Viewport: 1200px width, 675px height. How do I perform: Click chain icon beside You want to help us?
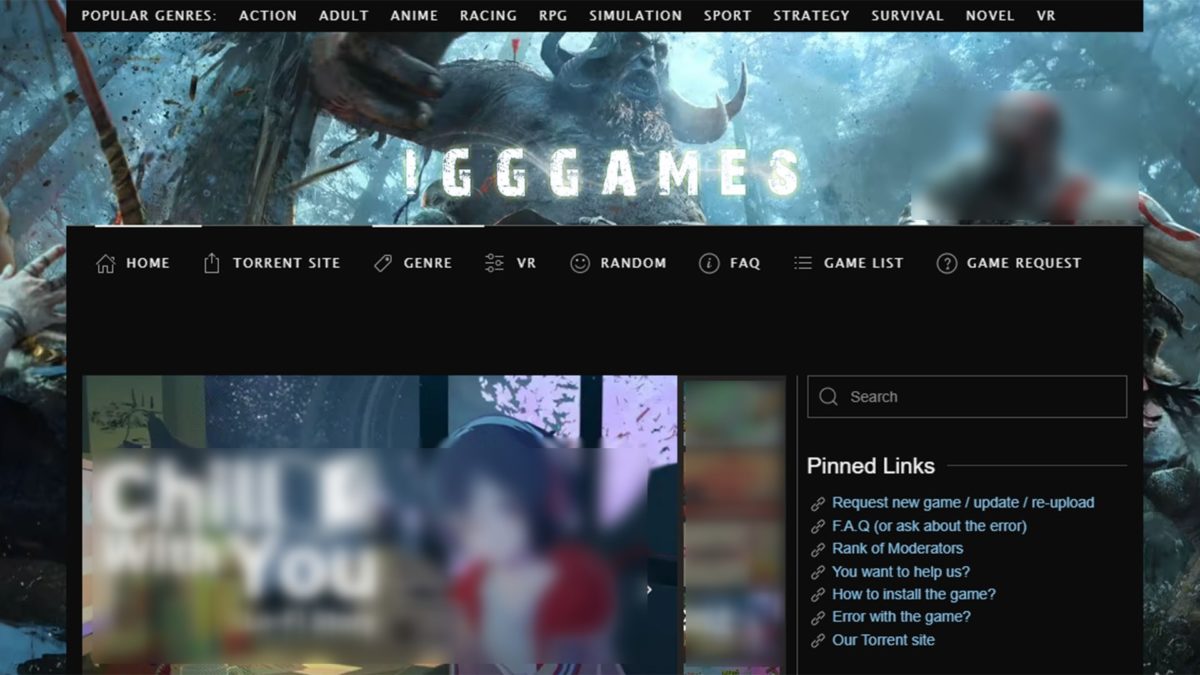pos(818,572)
